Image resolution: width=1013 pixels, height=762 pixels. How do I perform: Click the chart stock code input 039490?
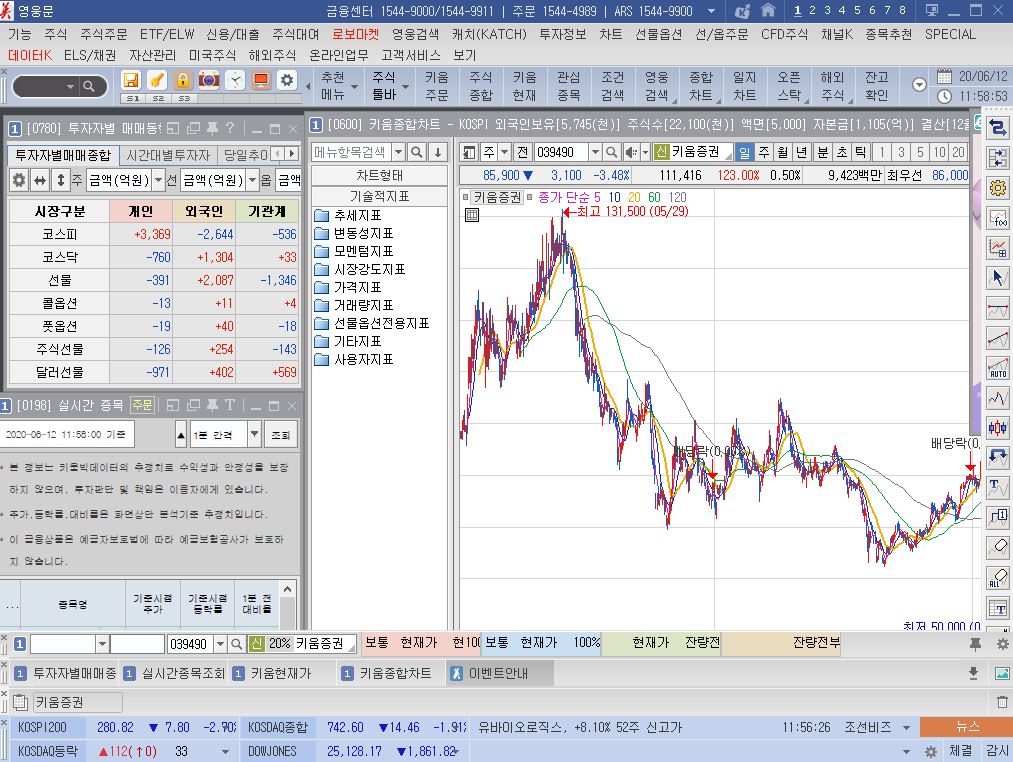pos(561,153)
